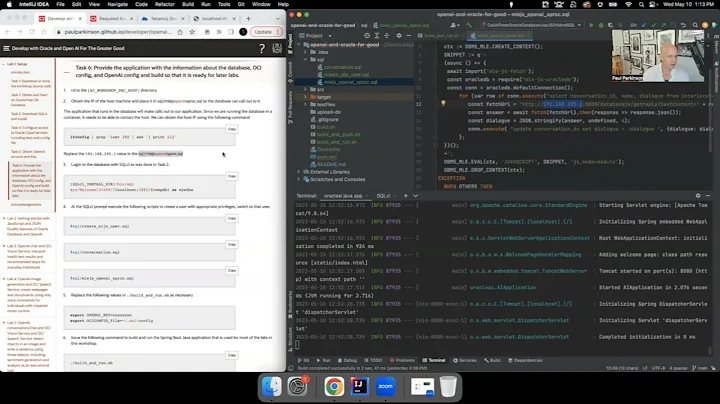The width and height of the screenshot is (720, 404).
Task: Switch to the localhost Chrome tab
Action: coord(215,18)
